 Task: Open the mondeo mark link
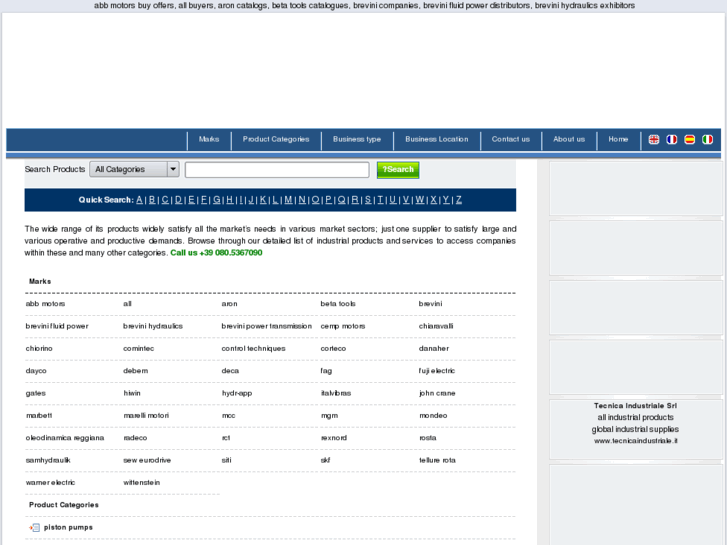point(433,416)
